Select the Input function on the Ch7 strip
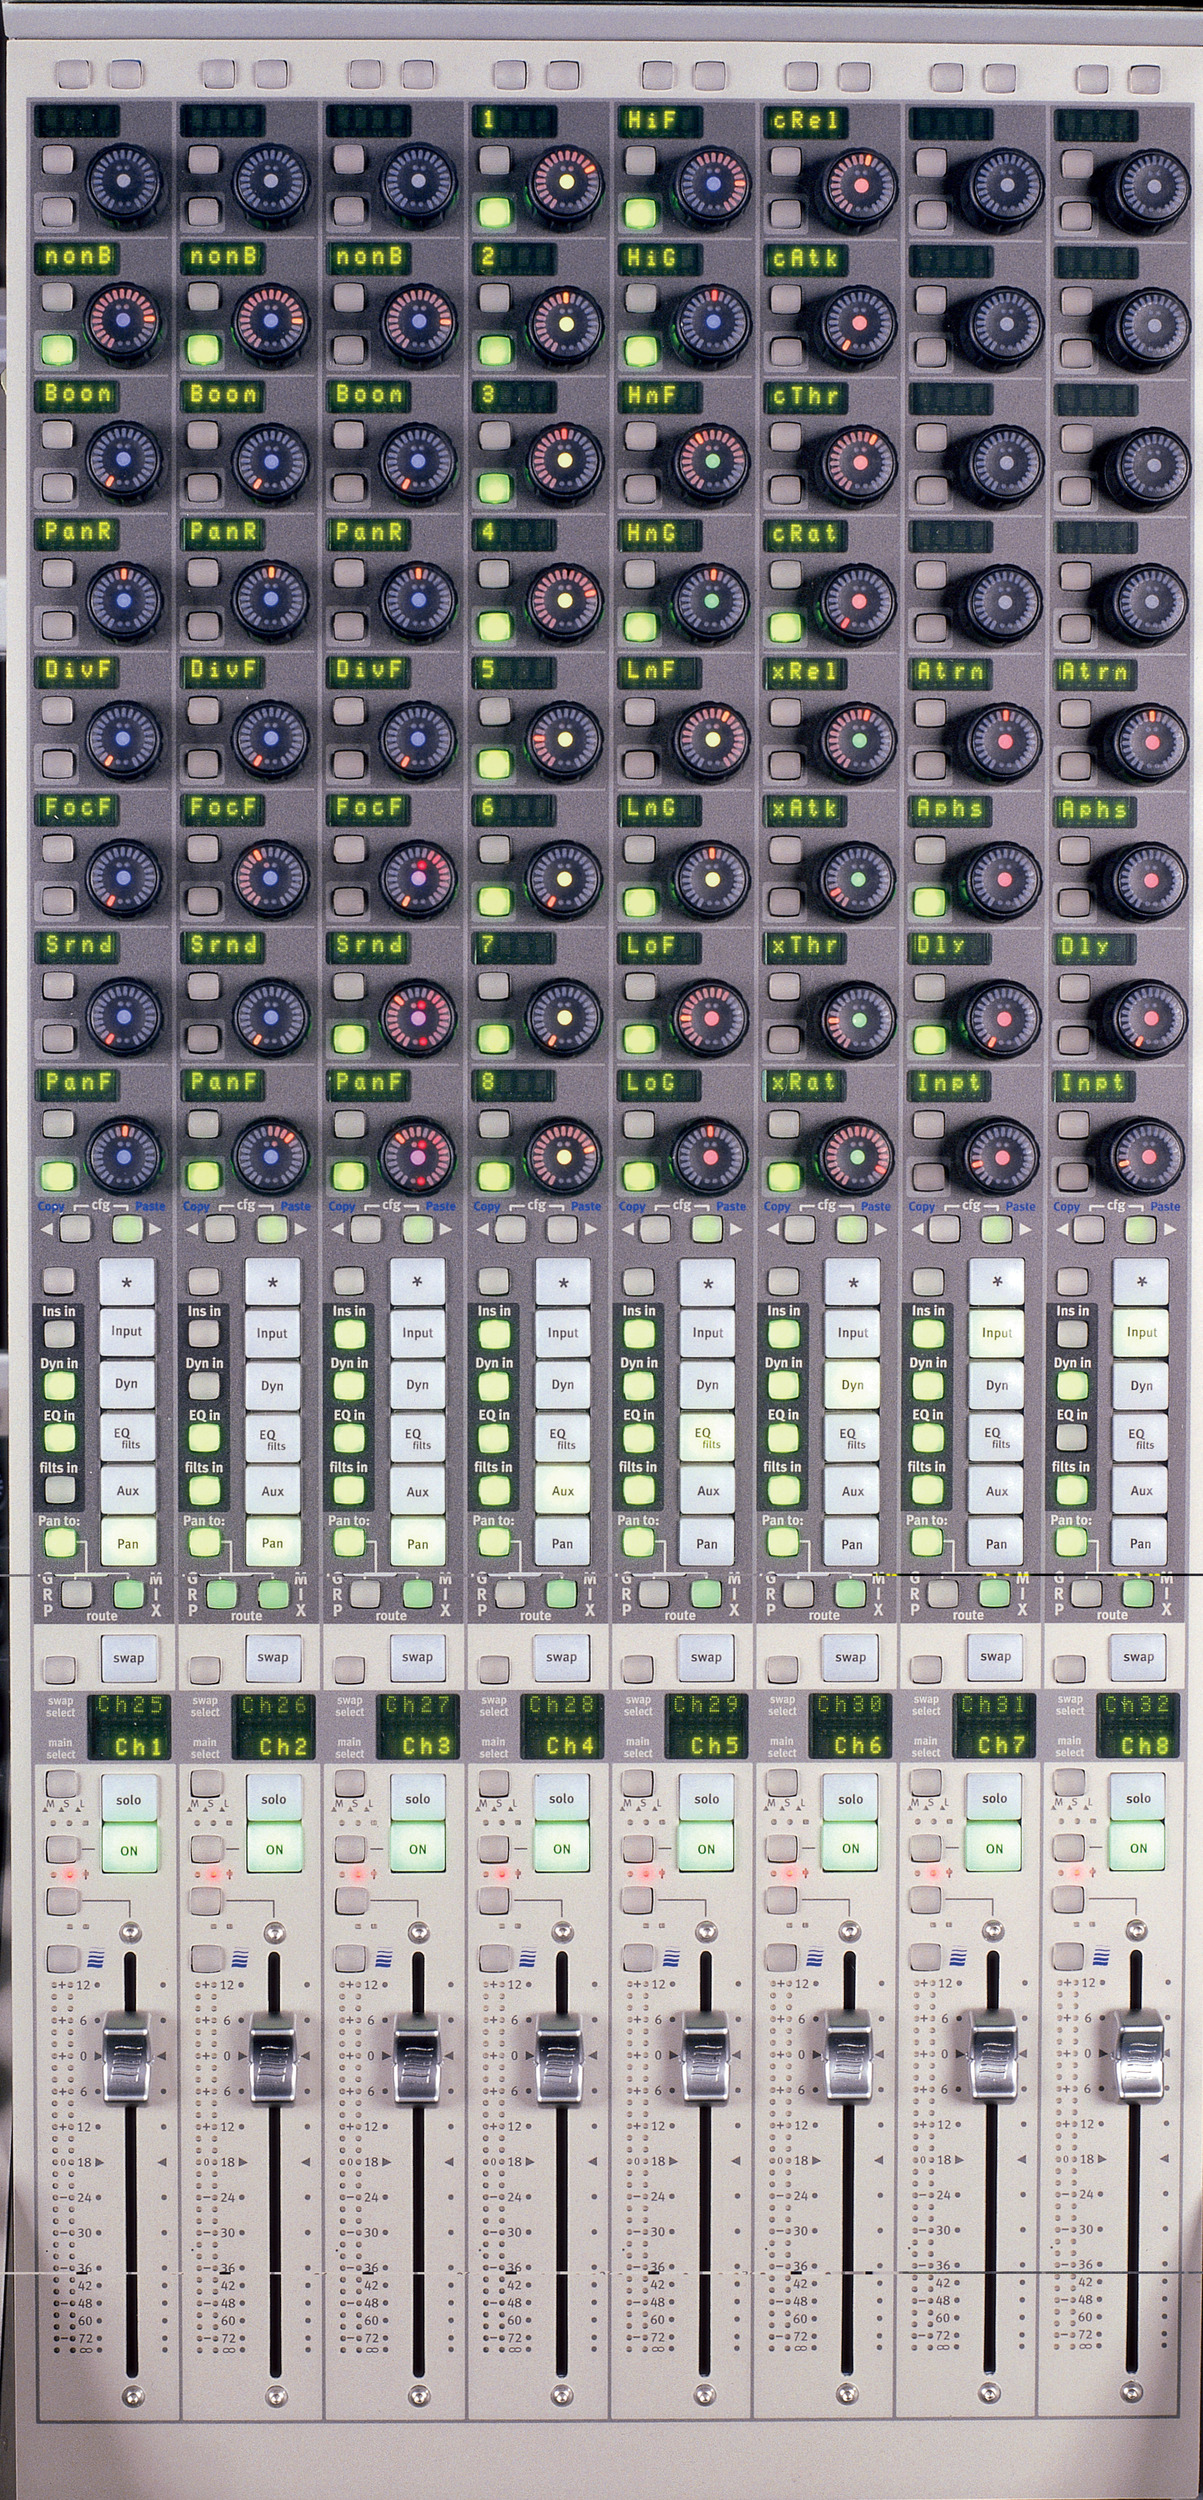 pos(997,1333)
